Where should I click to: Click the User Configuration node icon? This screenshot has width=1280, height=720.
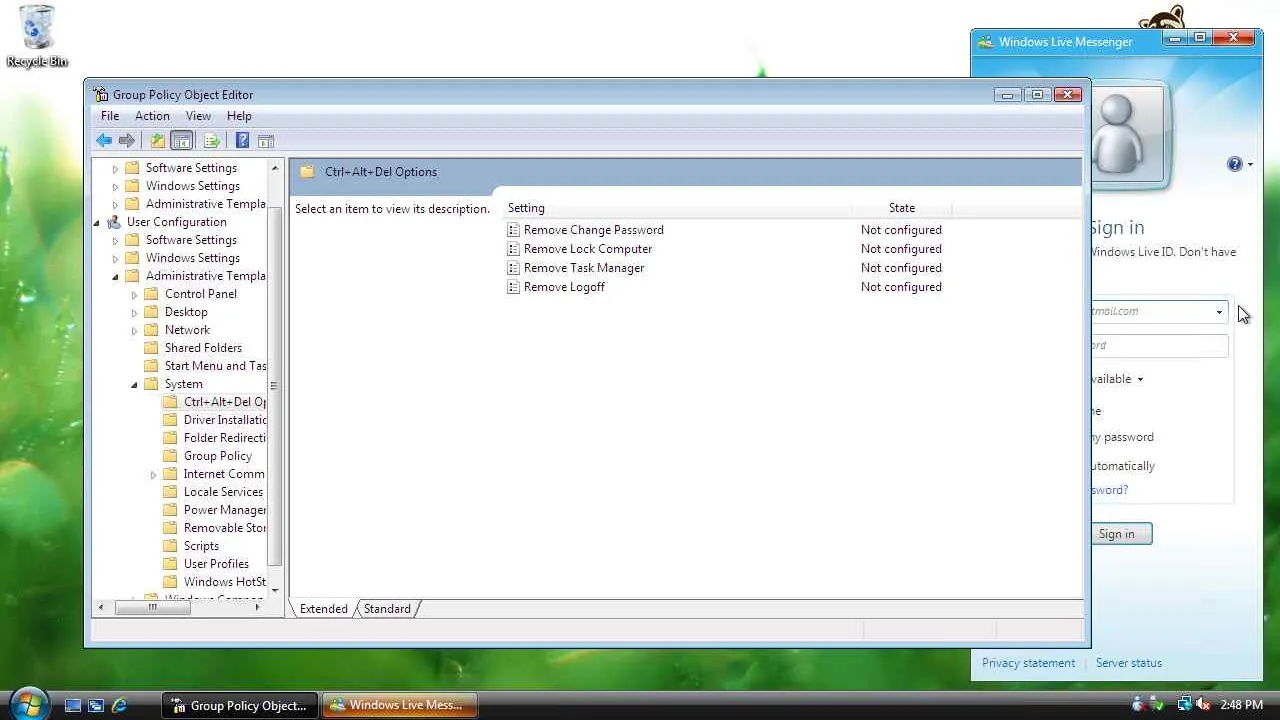coord(114,222)
